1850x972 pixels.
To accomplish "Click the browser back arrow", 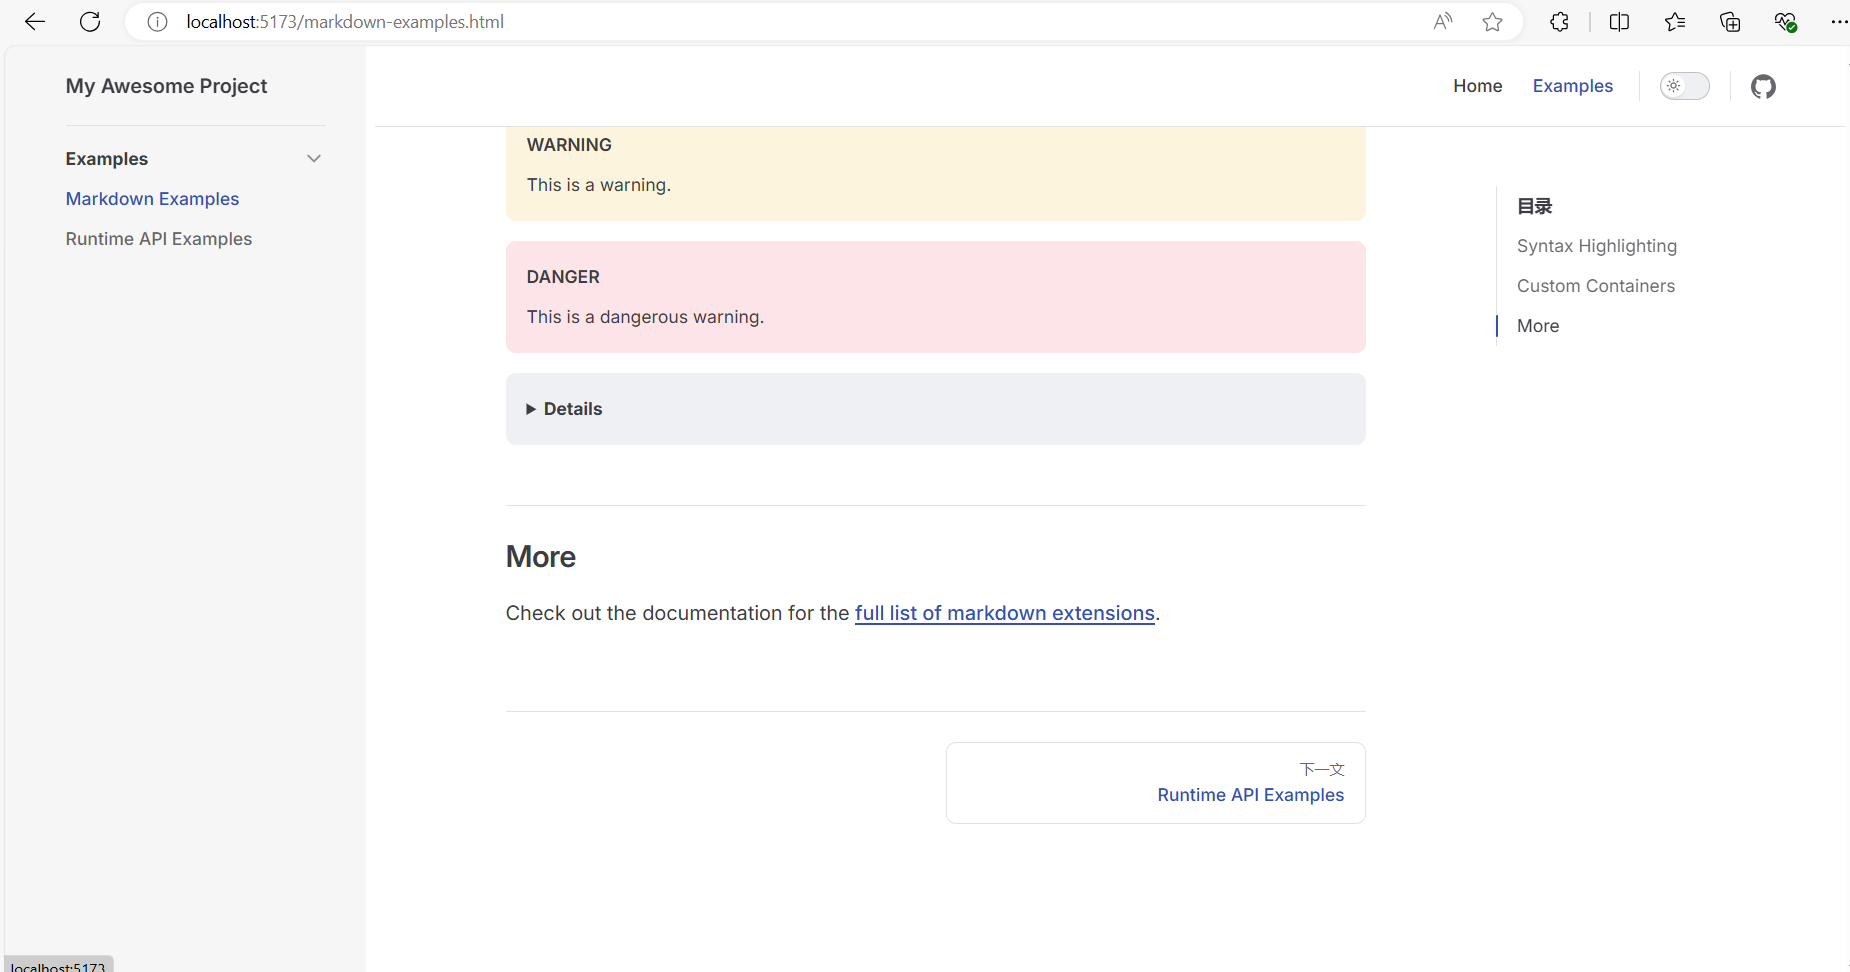I will 35,22.
